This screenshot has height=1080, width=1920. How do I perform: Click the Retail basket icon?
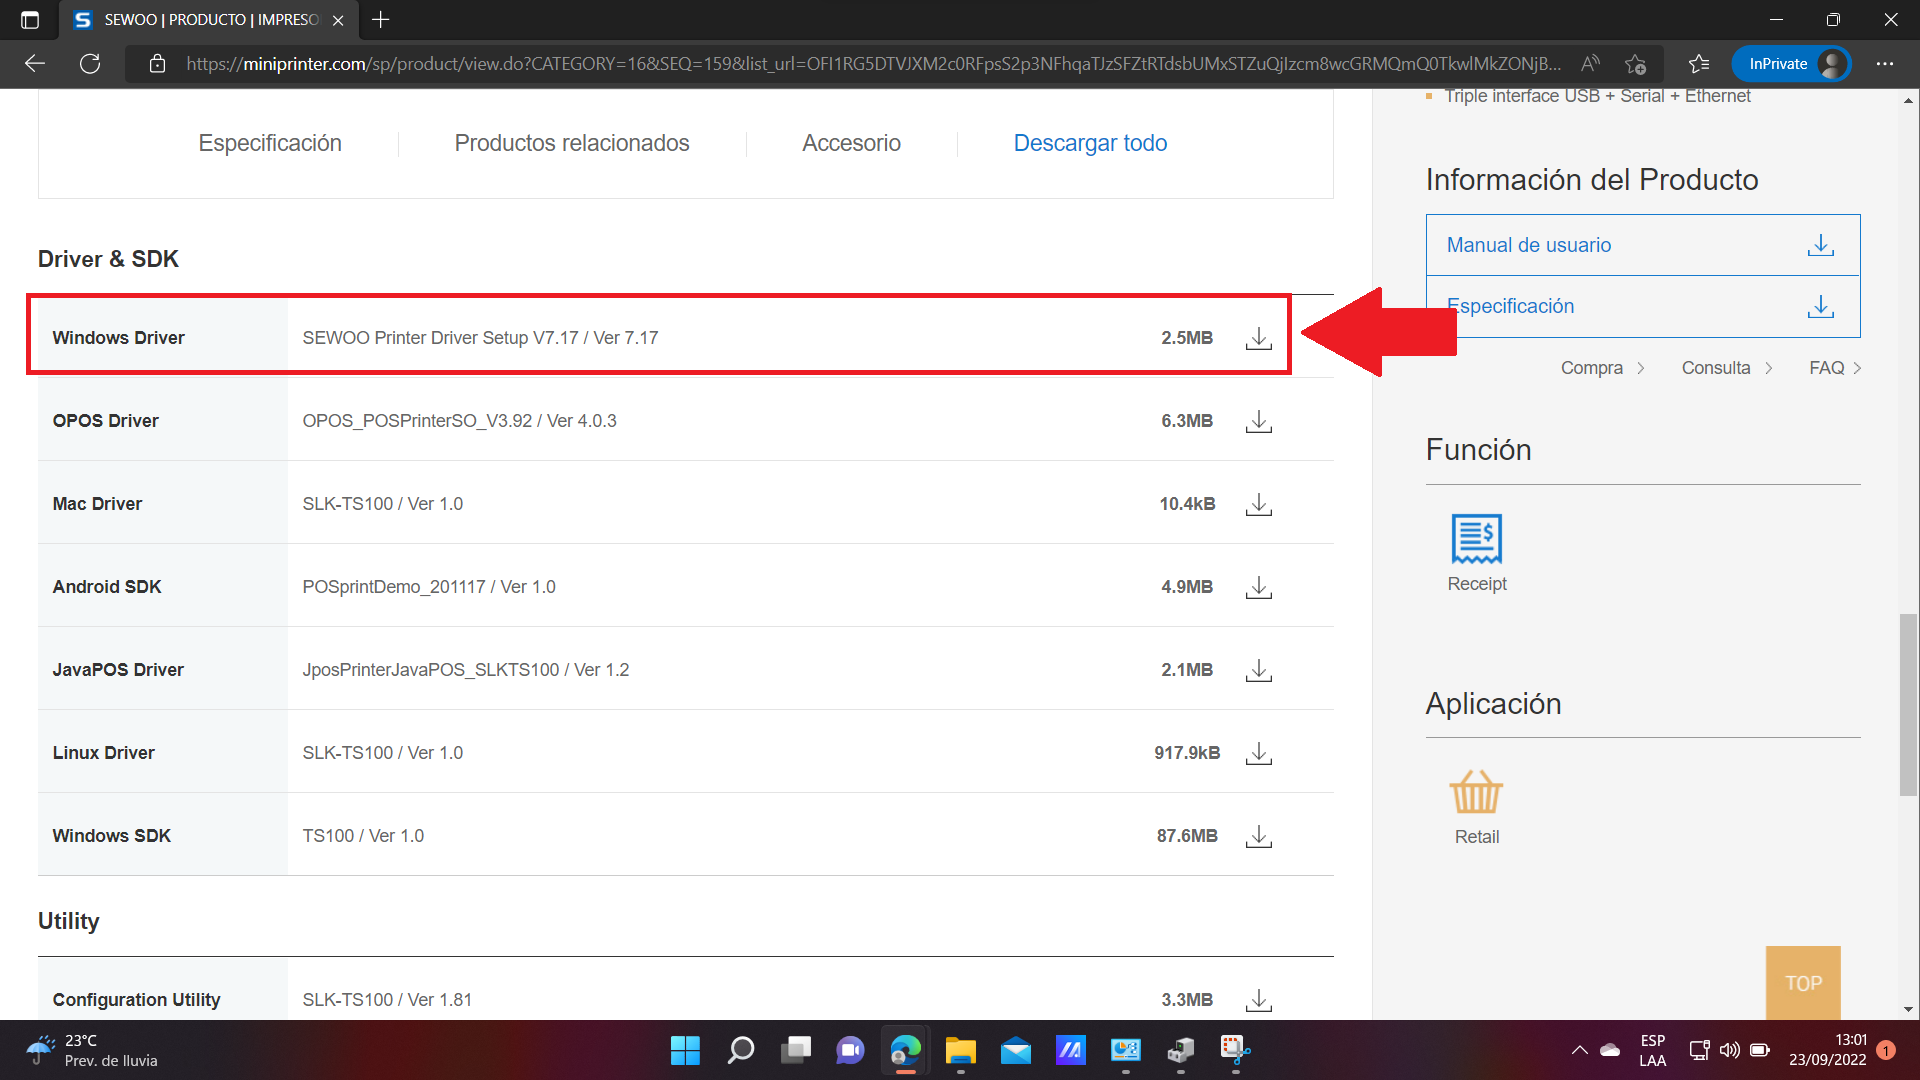click(1476, 793)
